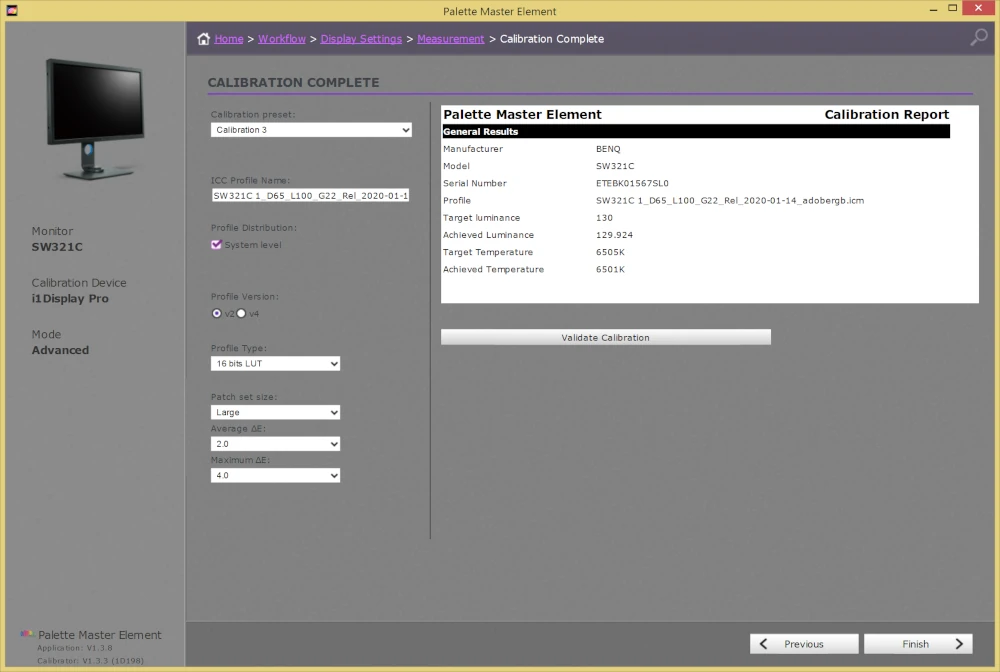1000x672 pixels.
Task: Click the Palette Master Element logo icon
Action: point(27,635)
